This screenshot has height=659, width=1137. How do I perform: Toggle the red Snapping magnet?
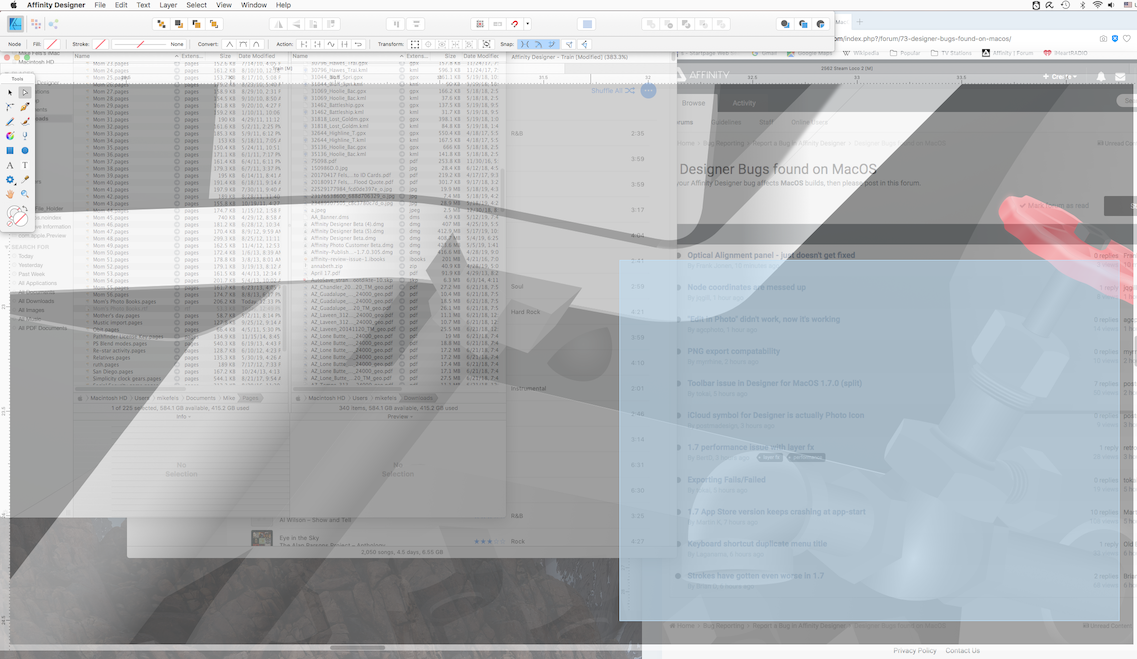click(515, 24)
